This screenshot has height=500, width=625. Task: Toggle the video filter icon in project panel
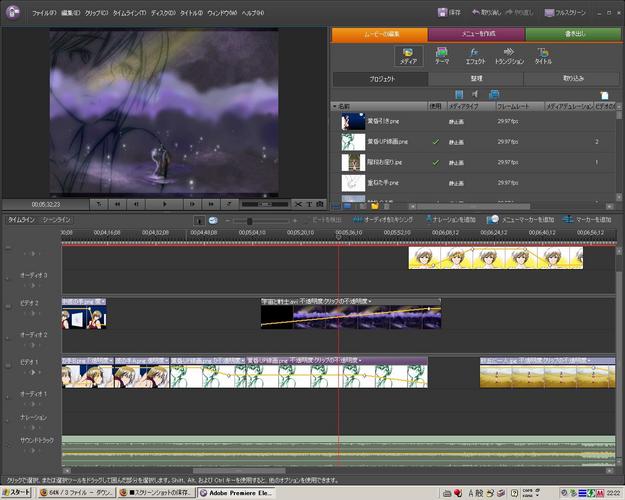459,94
